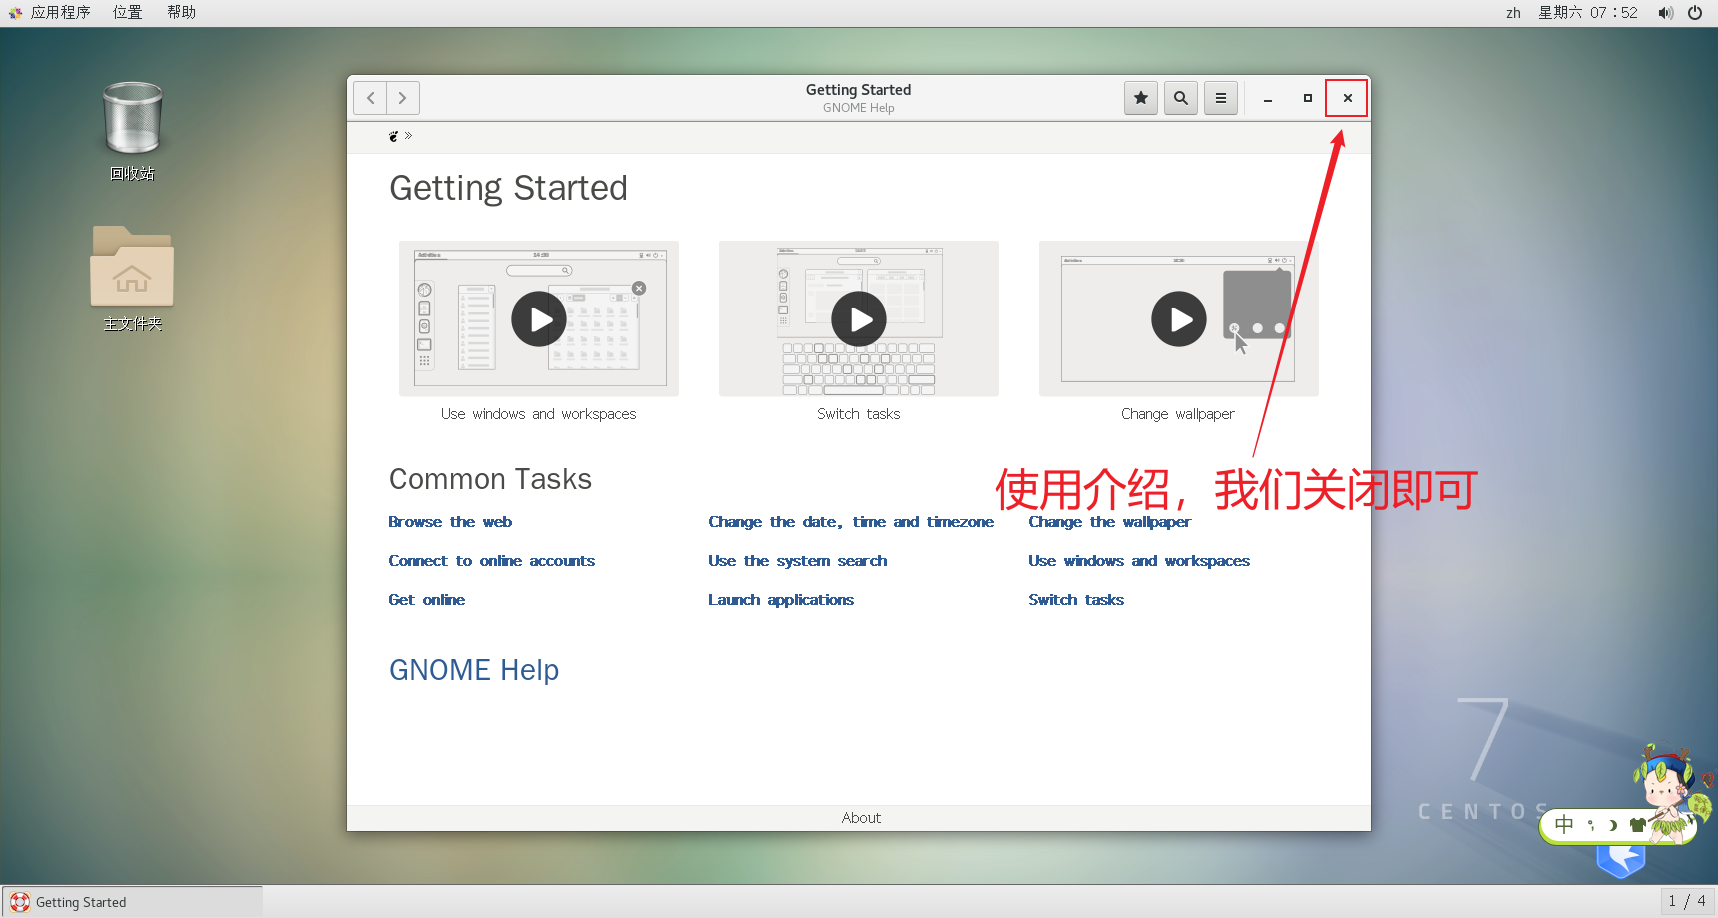Play the Change wallpaper video

1179,319
